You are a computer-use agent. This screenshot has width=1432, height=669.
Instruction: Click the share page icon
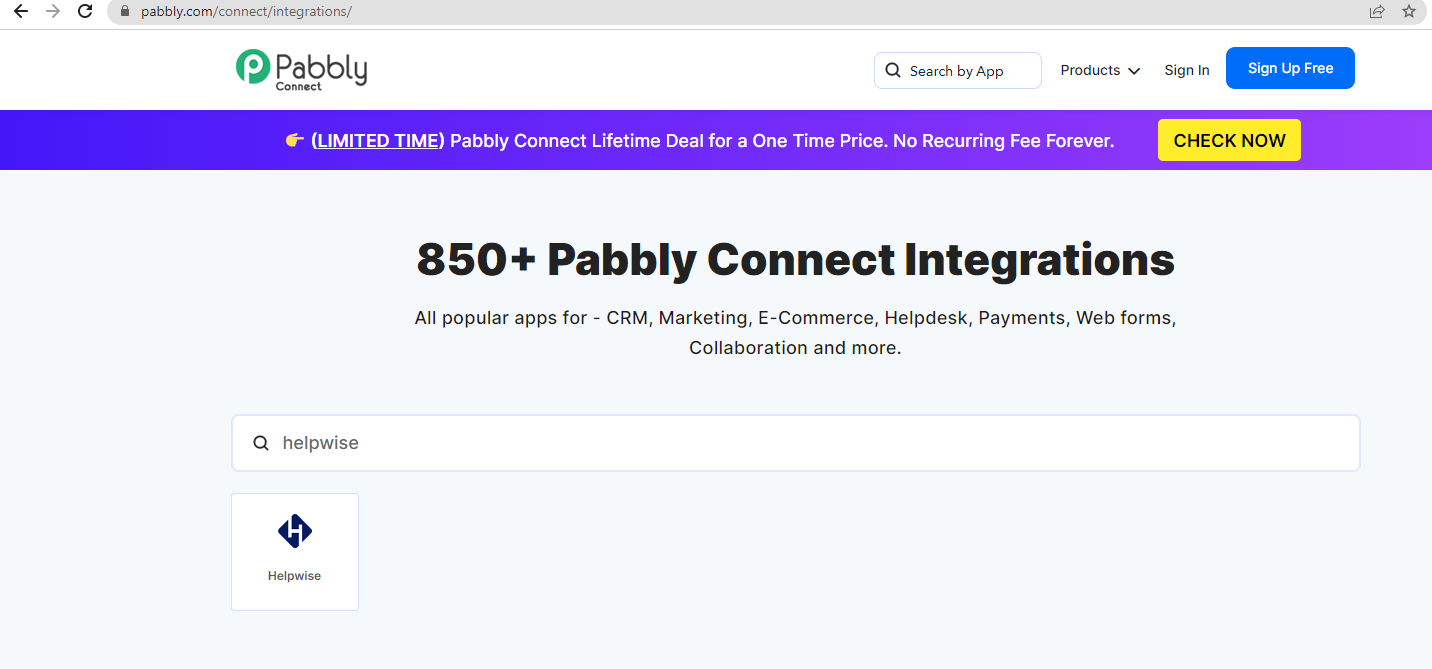coord(1377,12)
